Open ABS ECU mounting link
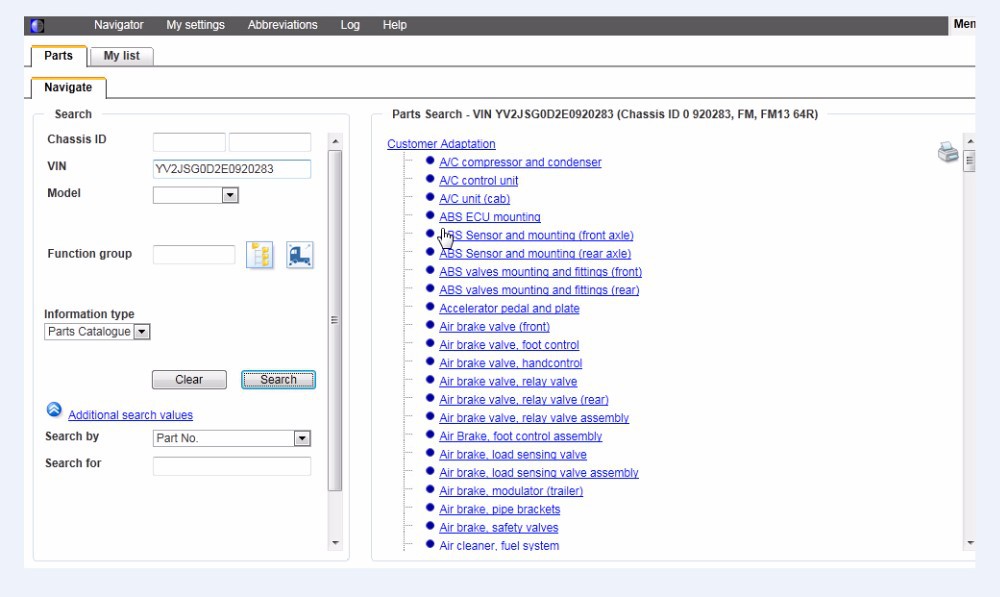 pos(490,217)
